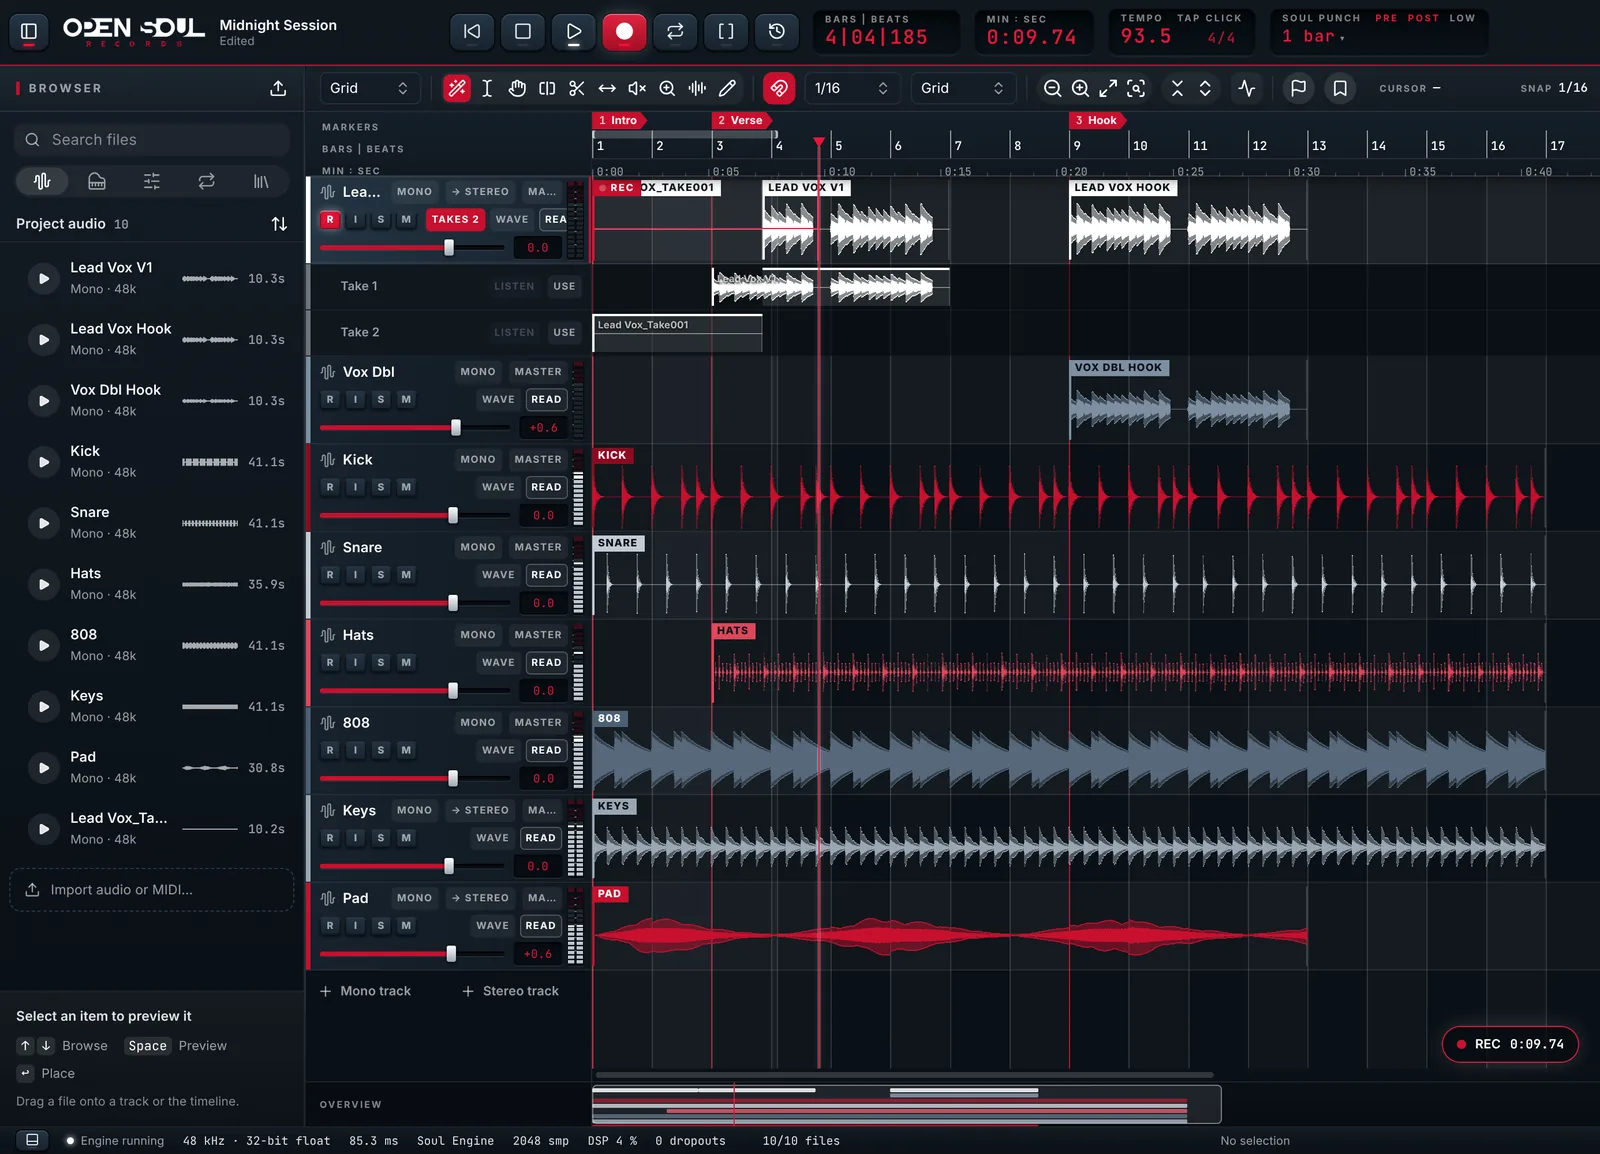Toggle input monitoring on 808 track
The width and height of the screenshot is (1600, 1154).
(x=355, y=750)
